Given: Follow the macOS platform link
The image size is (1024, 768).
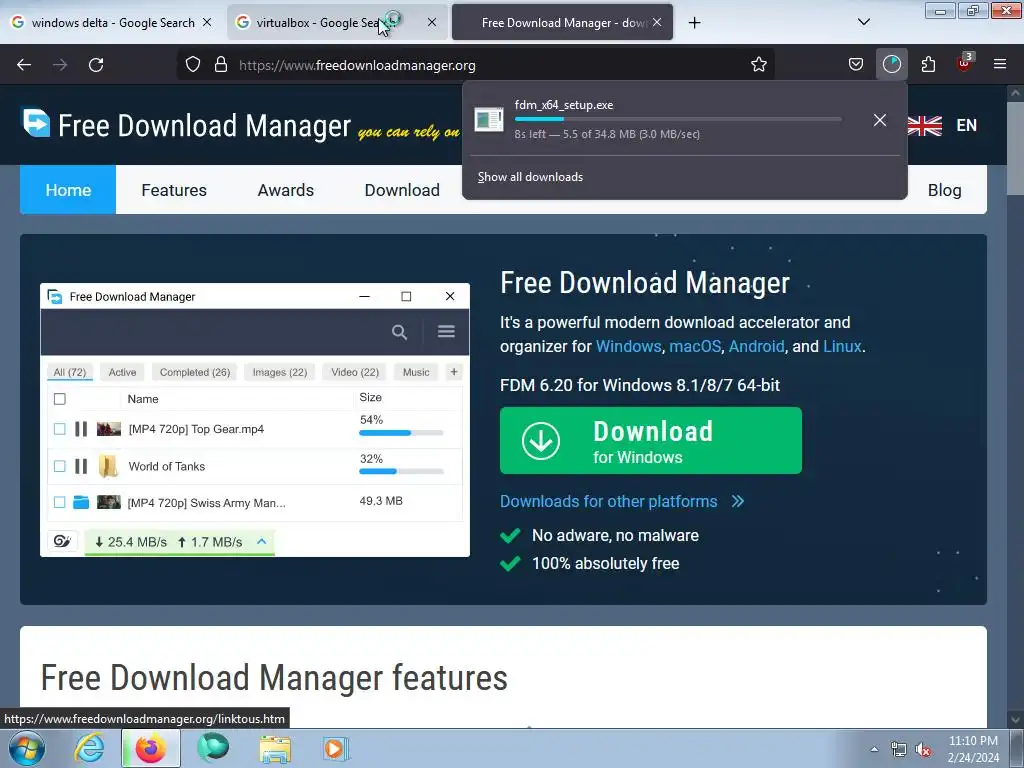Looking at the screenshot, I should (x=695, y=346).
